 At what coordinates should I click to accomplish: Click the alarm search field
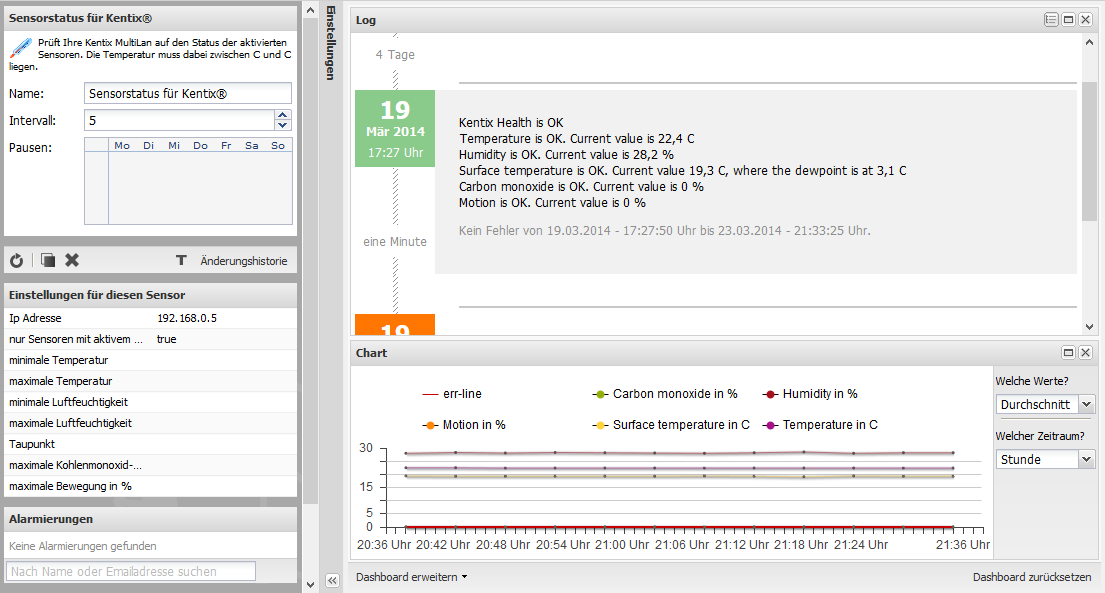point(131,571)
